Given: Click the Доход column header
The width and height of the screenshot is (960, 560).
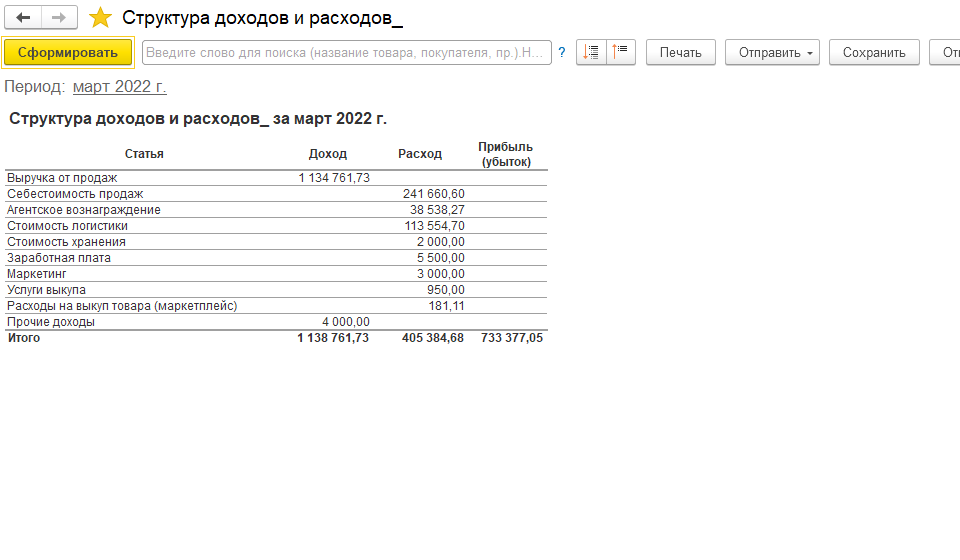Looking at the screenshot, I should tap(328, 154).
